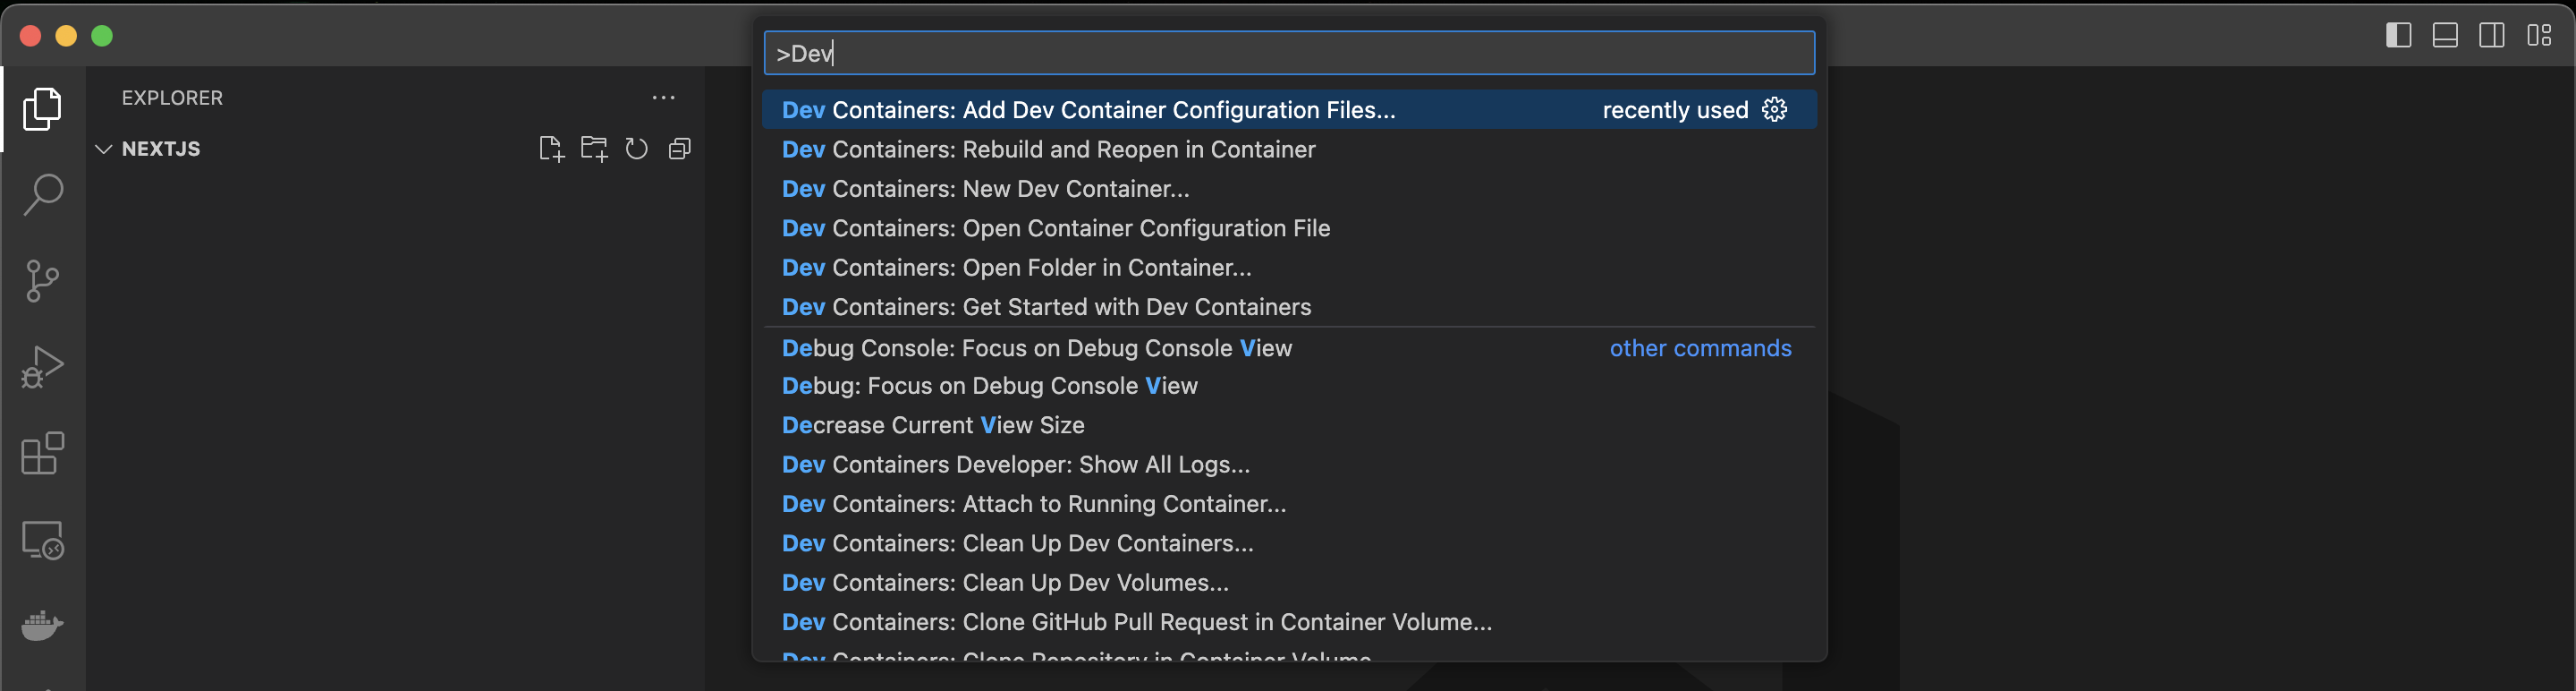The height and width of the screenshot is (691, 2576).
Task: Collapse the NEXTJS folder section
Action: click(103, 149)
